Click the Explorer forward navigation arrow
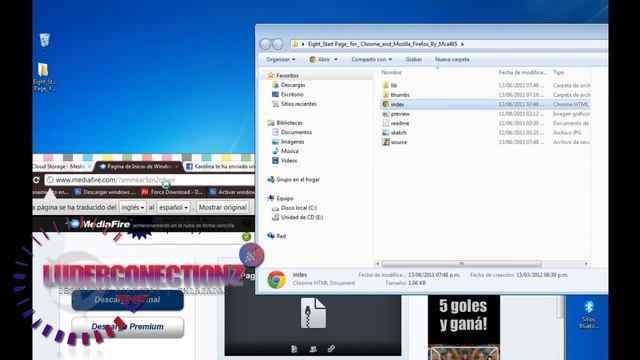This screenshot has height=360, width=640. (x=278, y=44)
